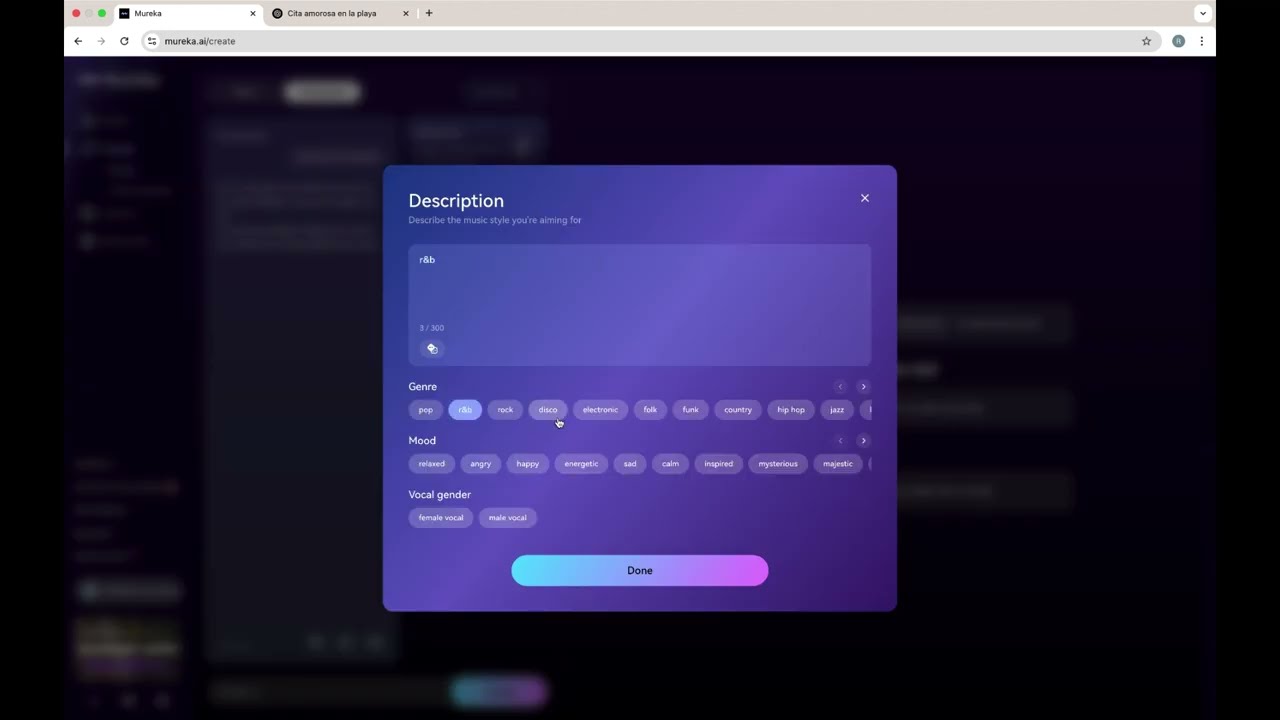Image resolution: width=1280 pixels, height=720 pixels.
Task: Show previous genre tags with left arrow
Action: click(x=840, y=387)
